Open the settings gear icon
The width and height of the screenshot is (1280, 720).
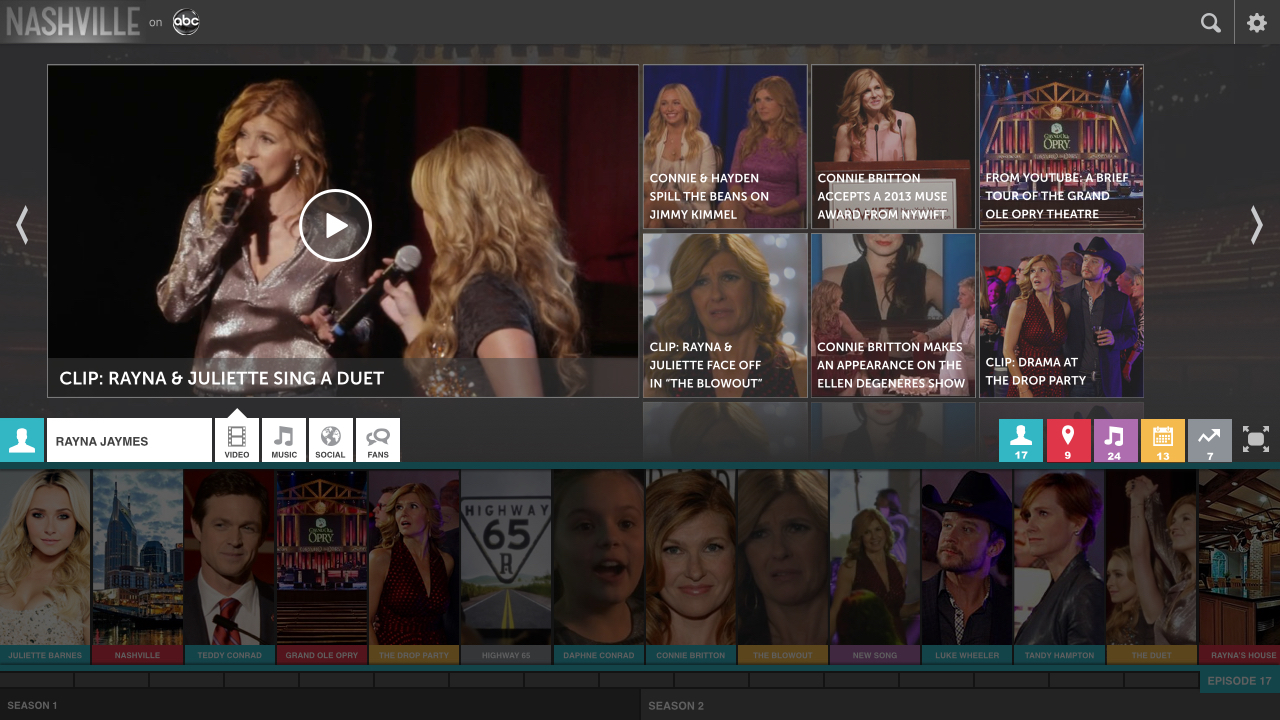click(1257, 22)
